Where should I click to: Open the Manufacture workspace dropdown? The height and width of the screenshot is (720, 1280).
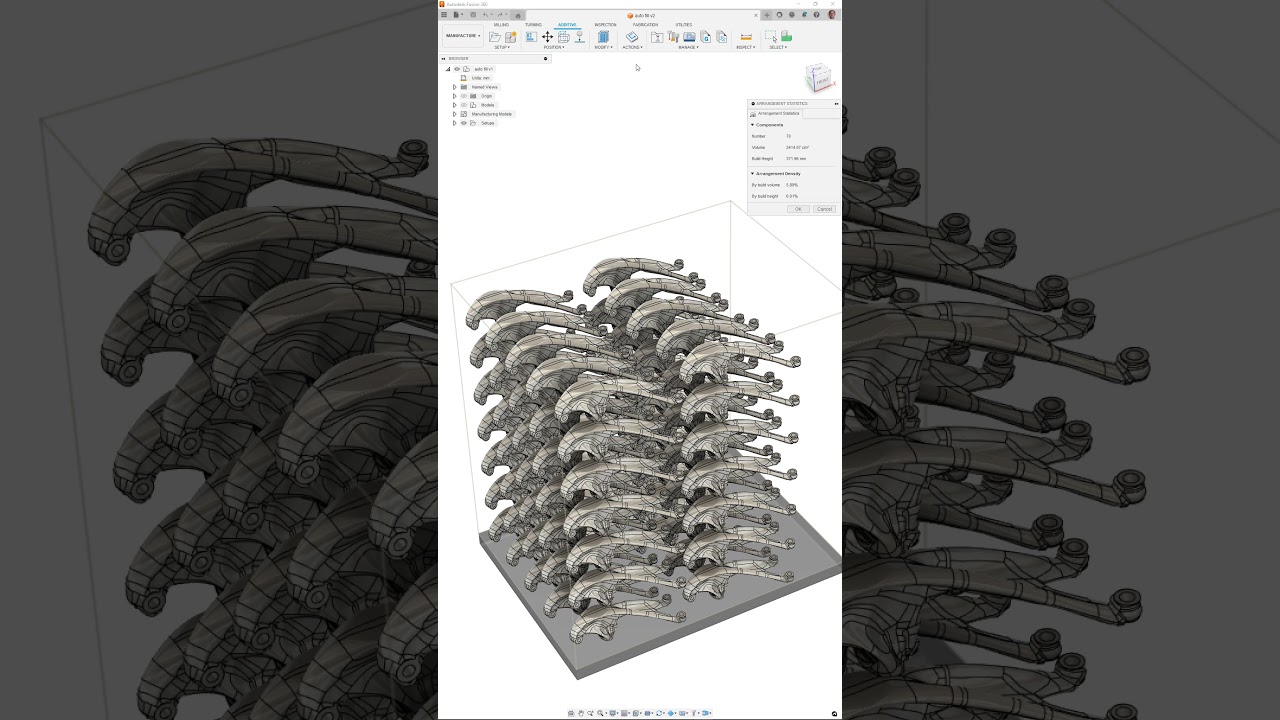[463, 36]
